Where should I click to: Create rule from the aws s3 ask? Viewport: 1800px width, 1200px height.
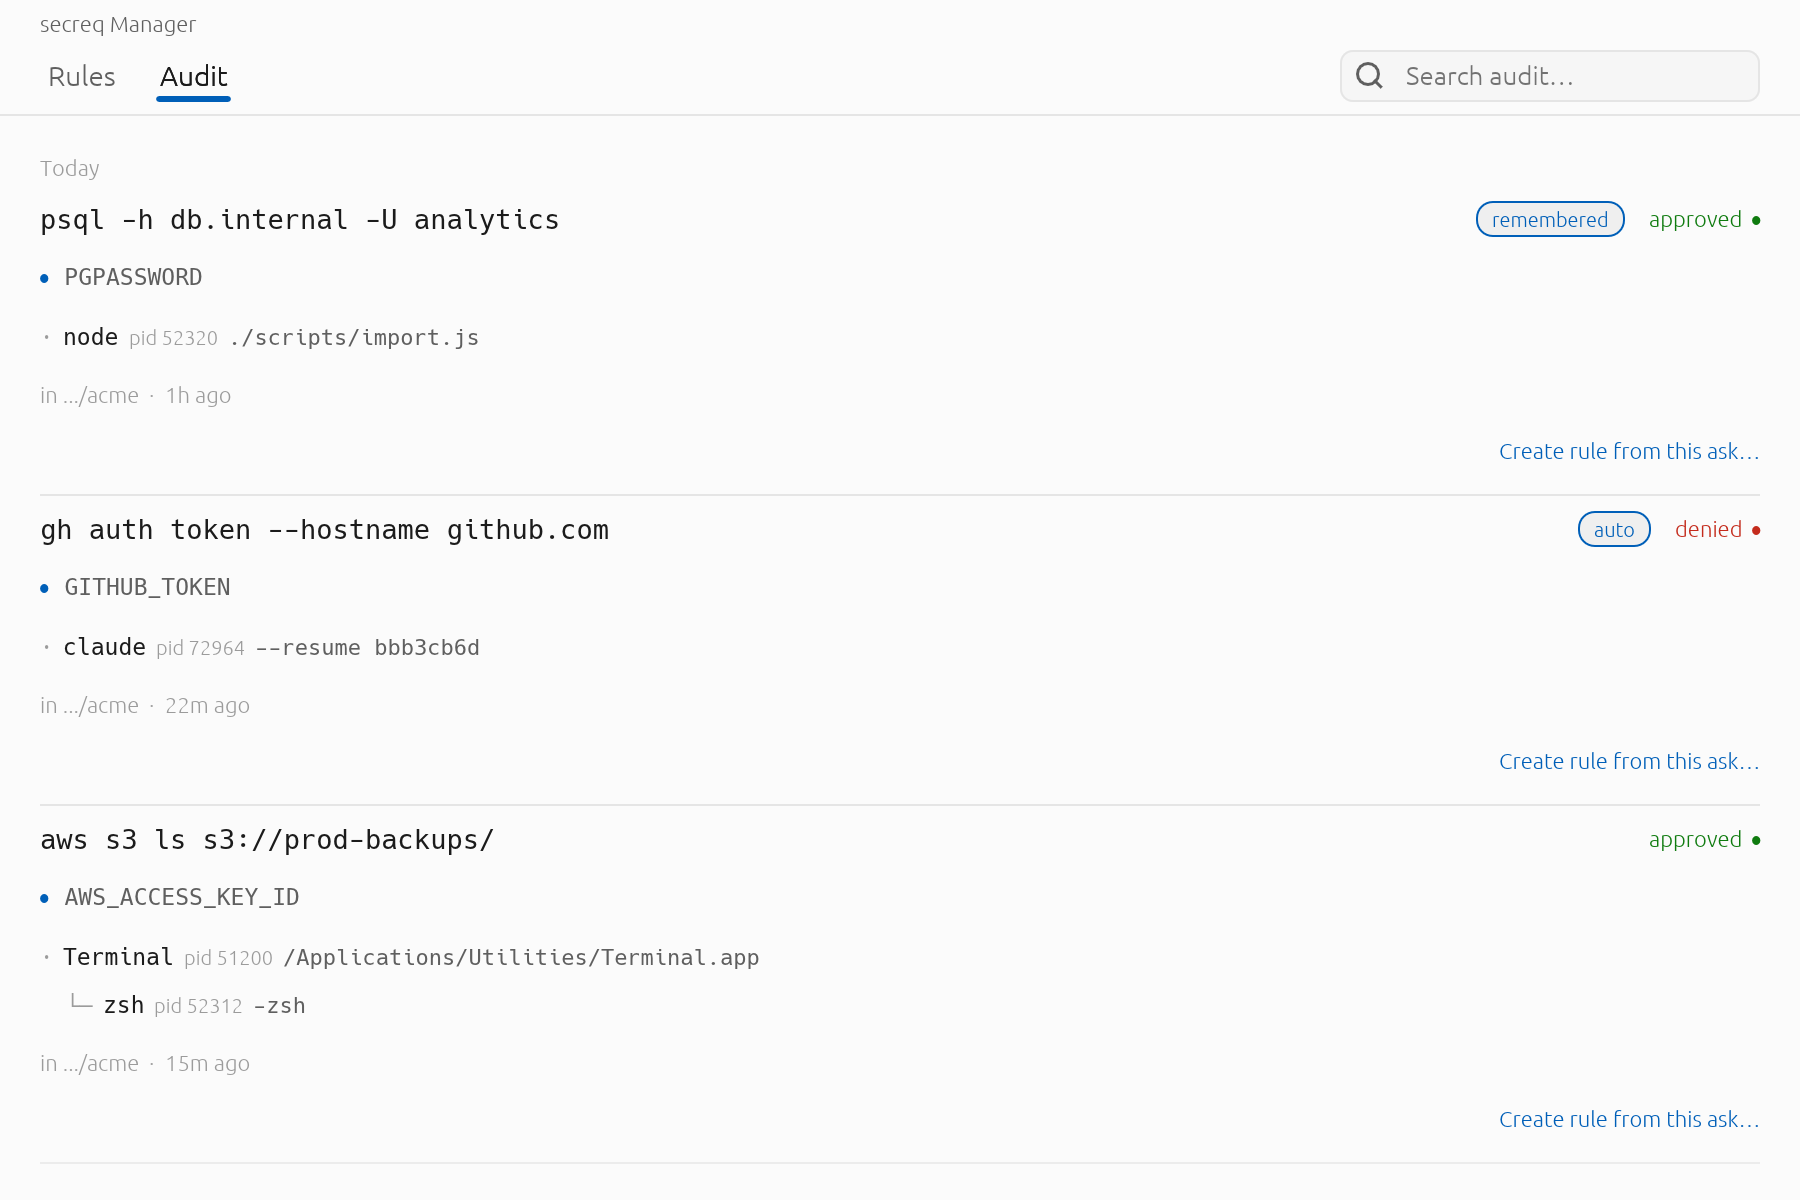pyautogui.click(x=1629, y=1120)
